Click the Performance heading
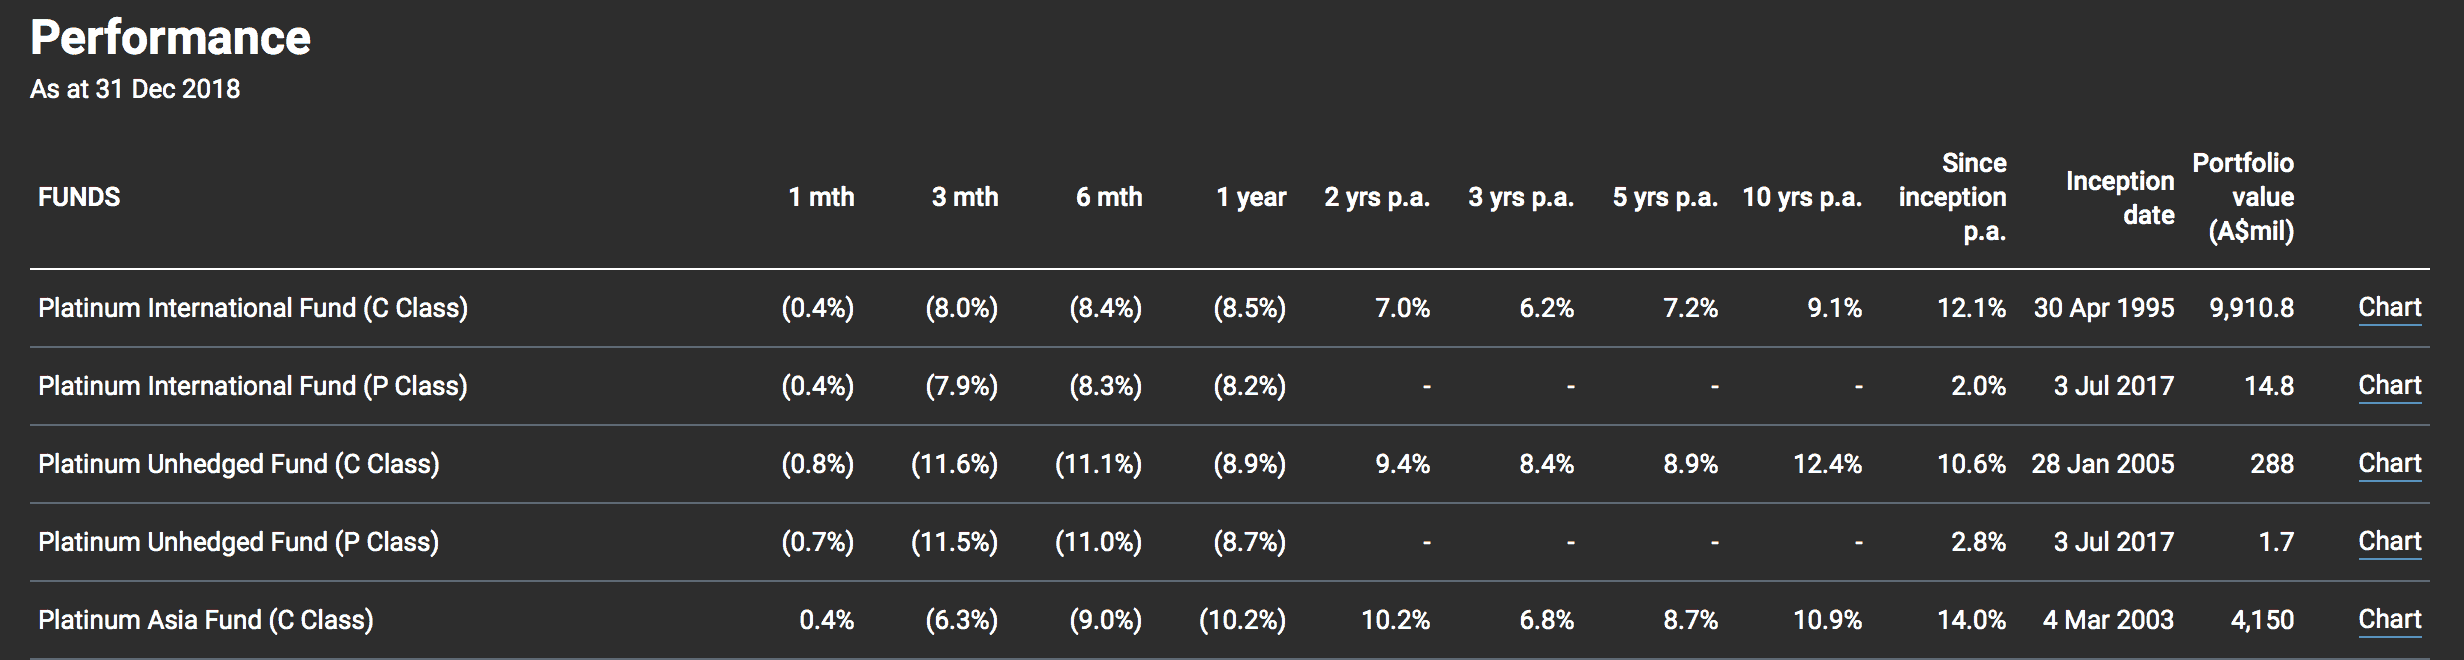This screenshot has width=2464, height=660. tap(171, 38)
